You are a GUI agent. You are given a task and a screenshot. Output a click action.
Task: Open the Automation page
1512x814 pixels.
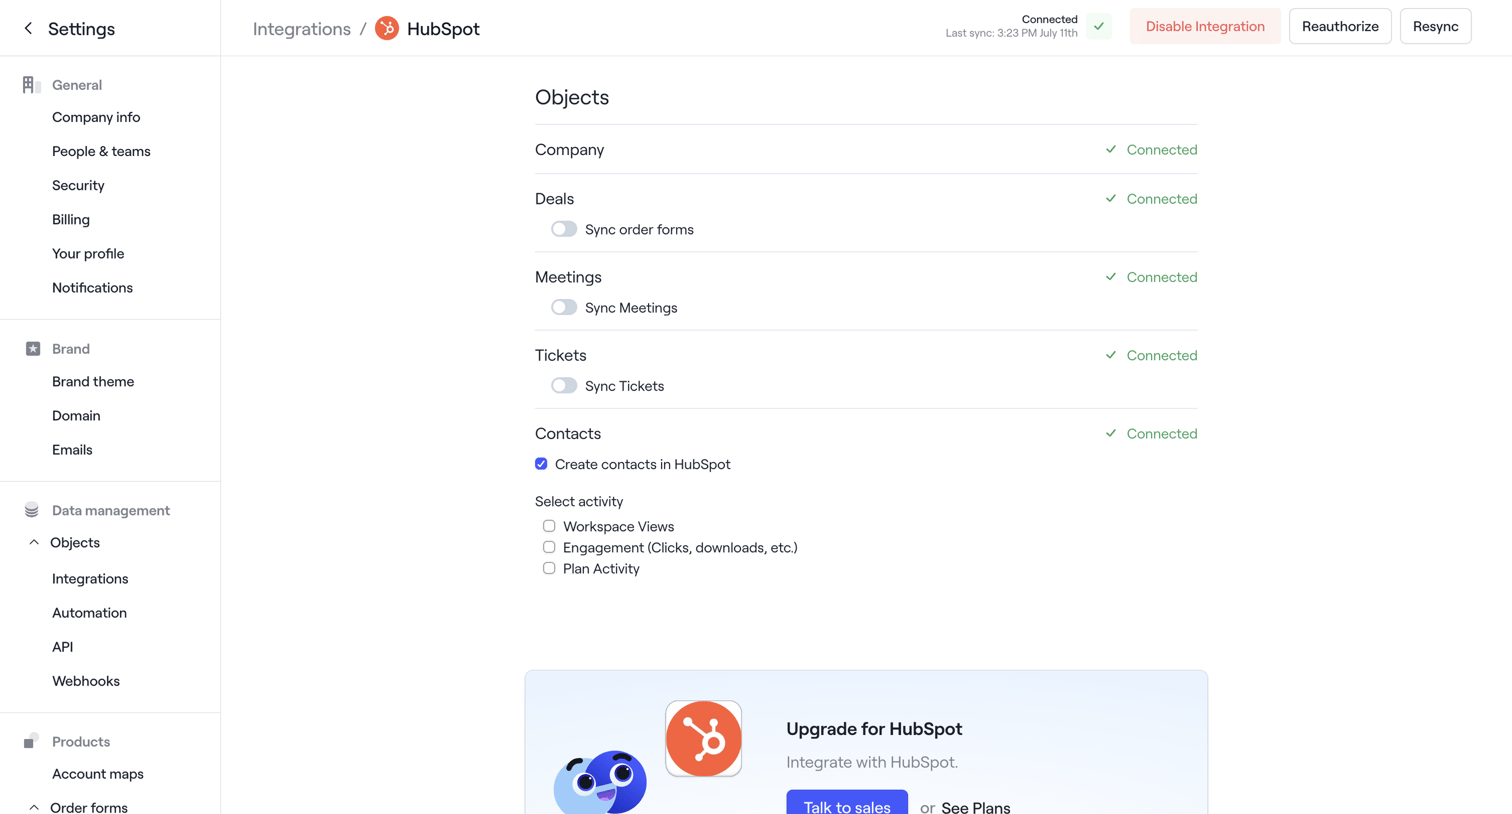(x=89, y=612)
